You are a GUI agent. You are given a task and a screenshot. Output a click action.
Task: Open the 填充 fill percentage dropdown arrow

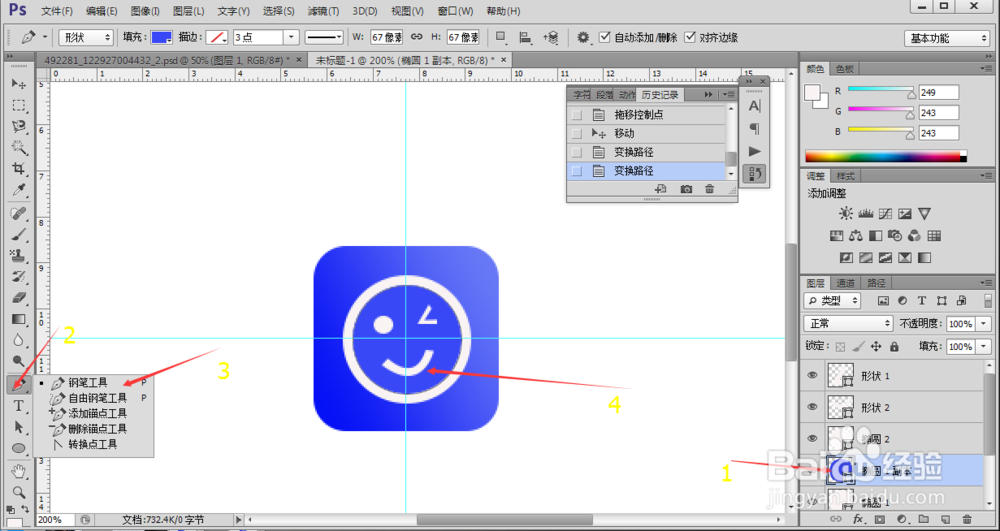pyautogui.click(x=985, y=347)
